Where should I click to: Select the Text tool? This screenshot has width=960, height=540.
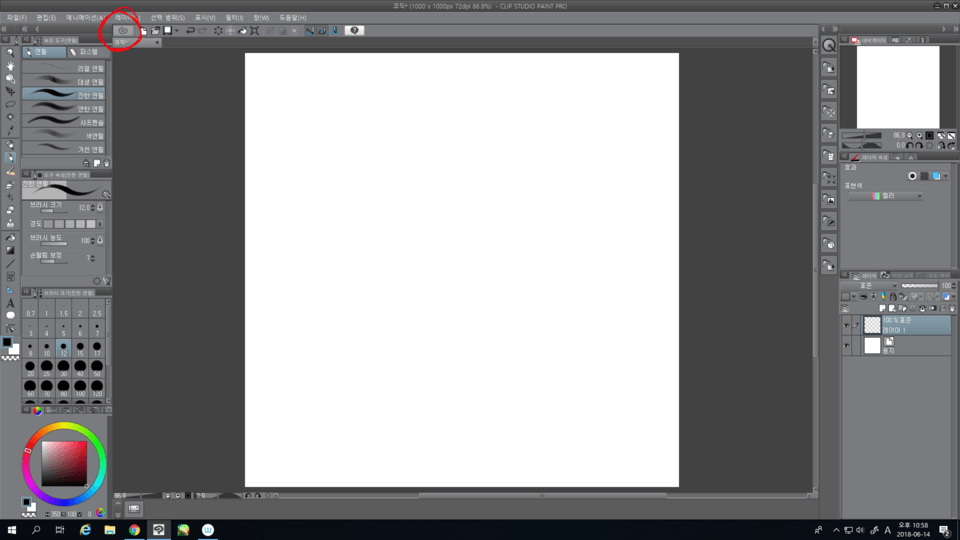point(10,303)
